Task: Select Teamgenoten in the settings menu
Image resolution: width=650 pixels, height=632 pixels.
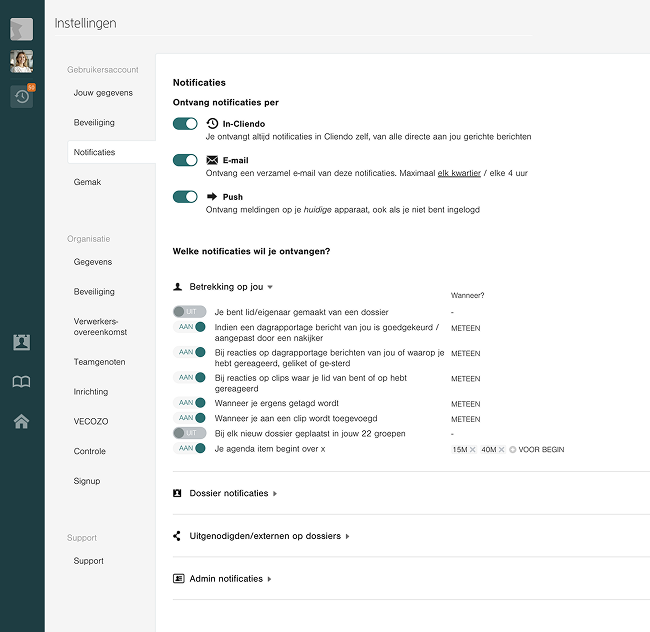Action: click(x=98, y=362)
